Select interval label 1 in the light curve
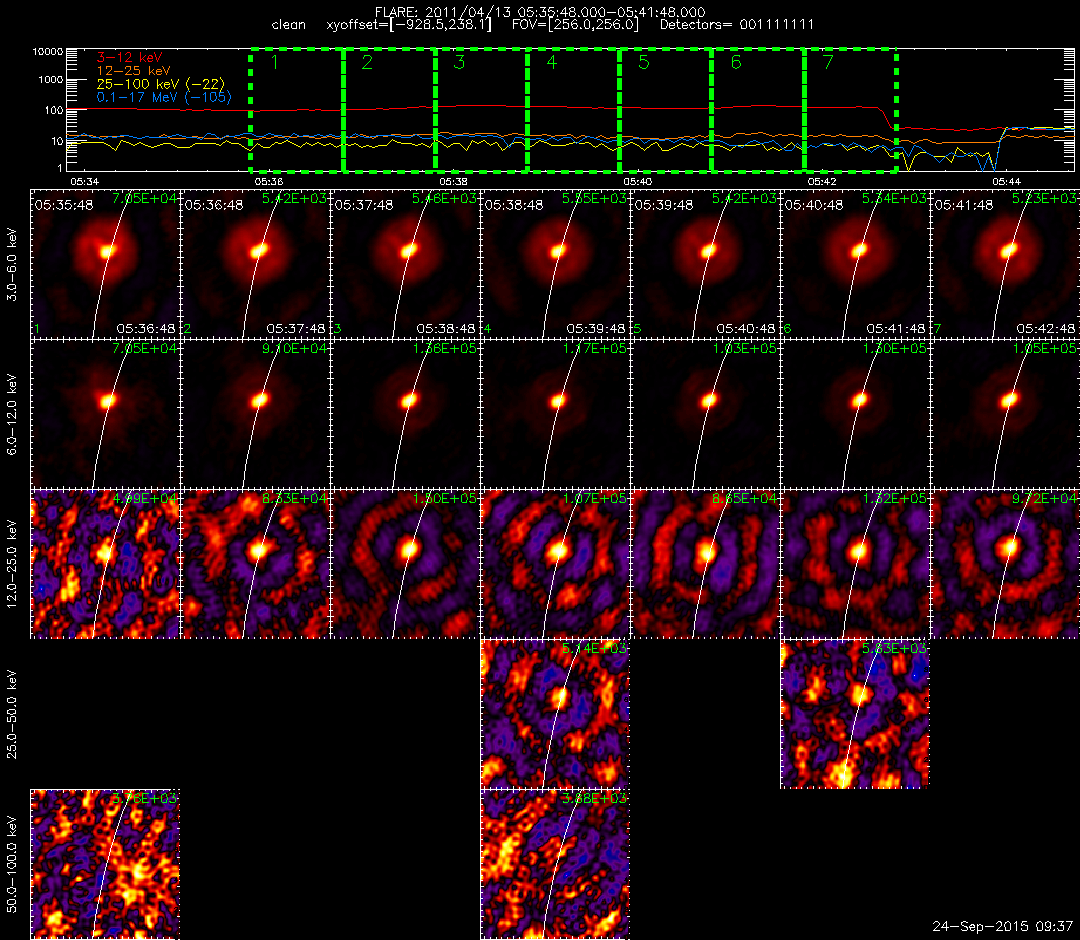 (x=275, y=62)
